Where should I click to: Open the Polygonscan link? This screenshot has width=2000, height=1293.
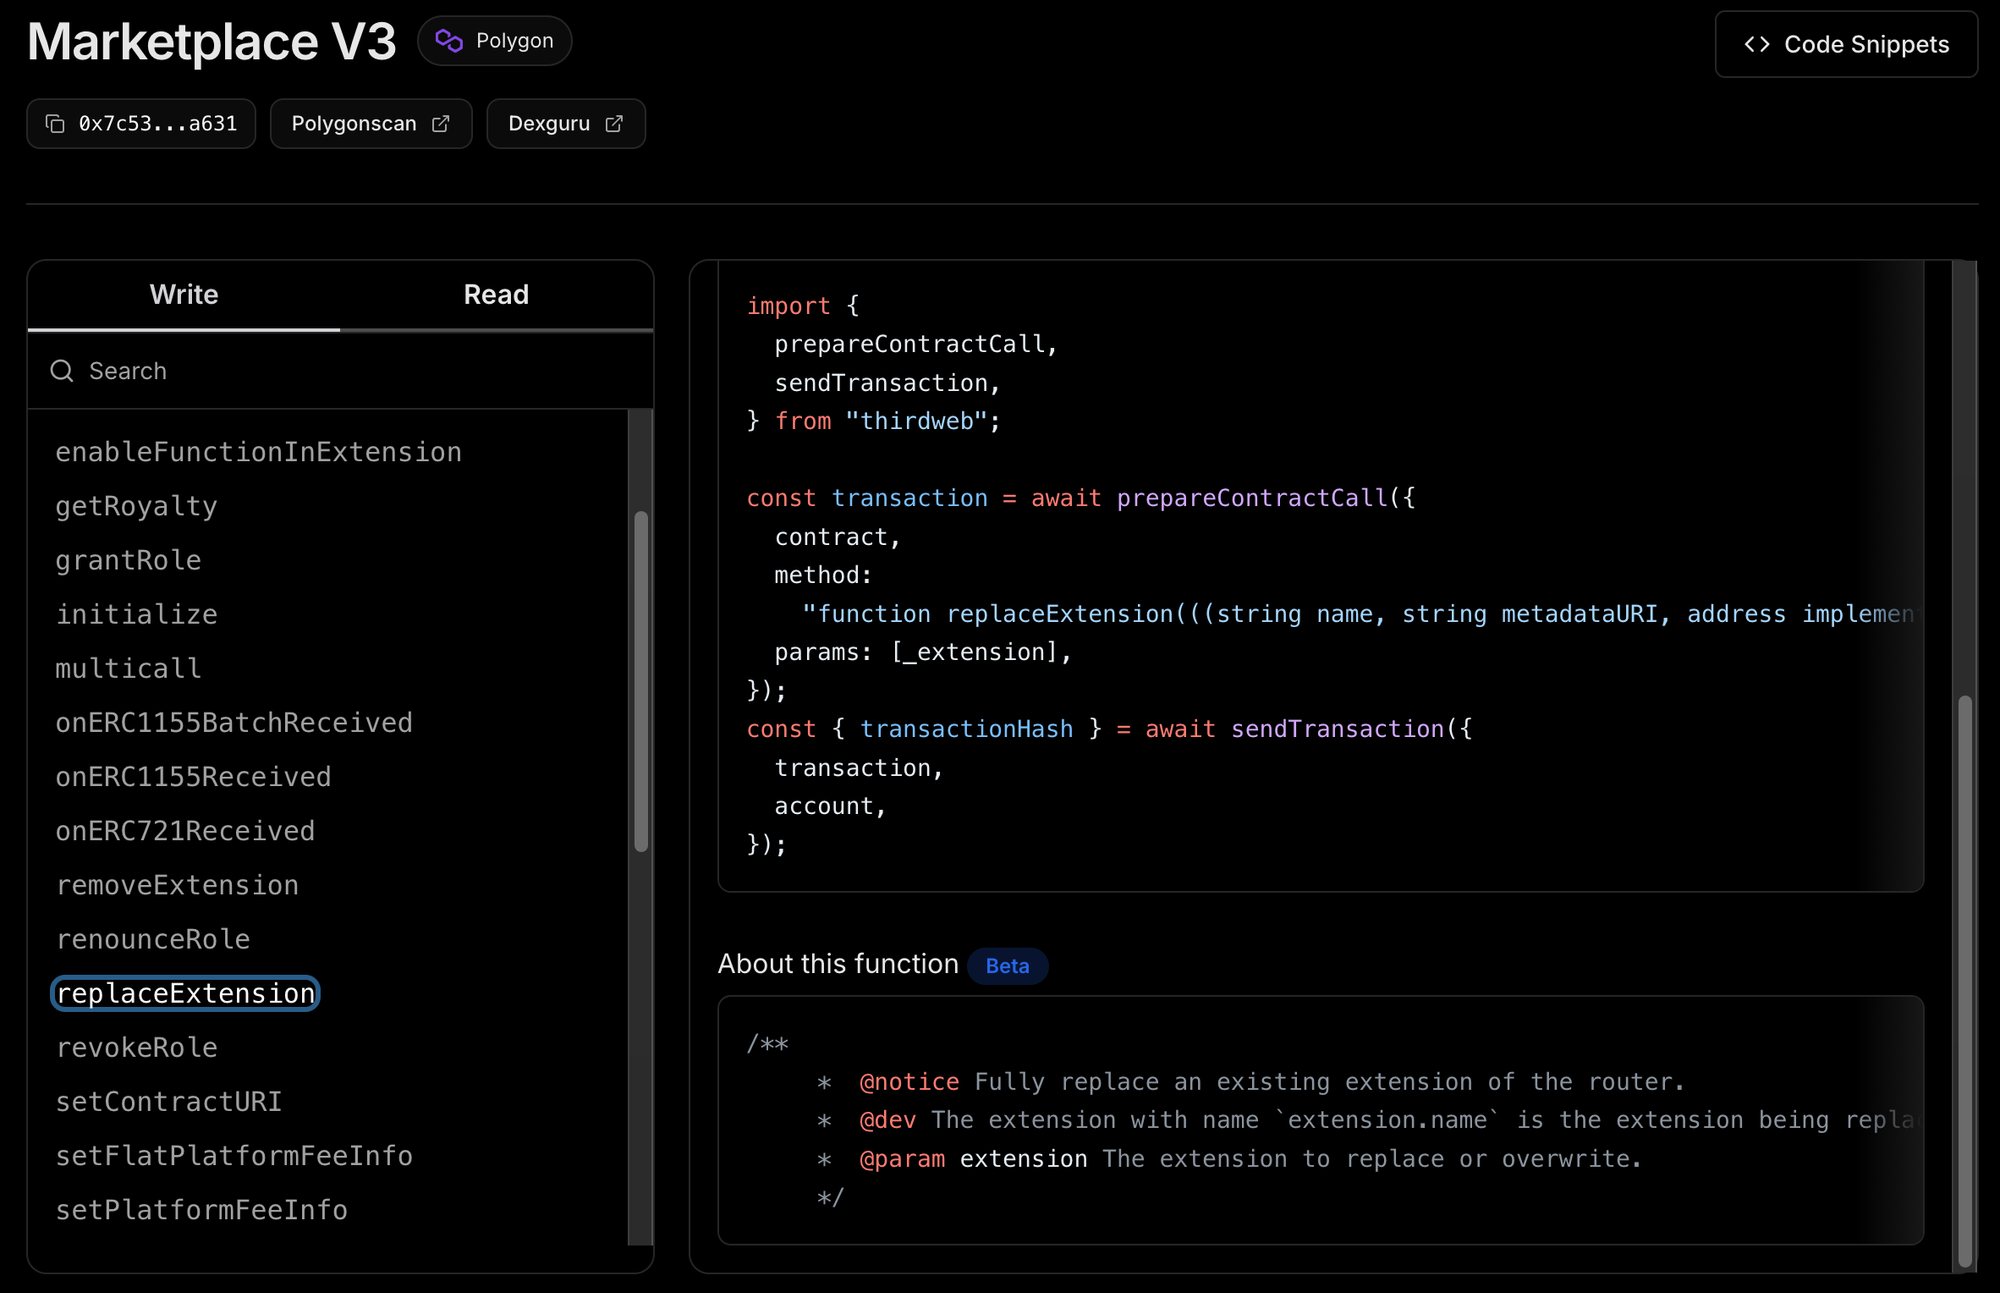(355, 124)
